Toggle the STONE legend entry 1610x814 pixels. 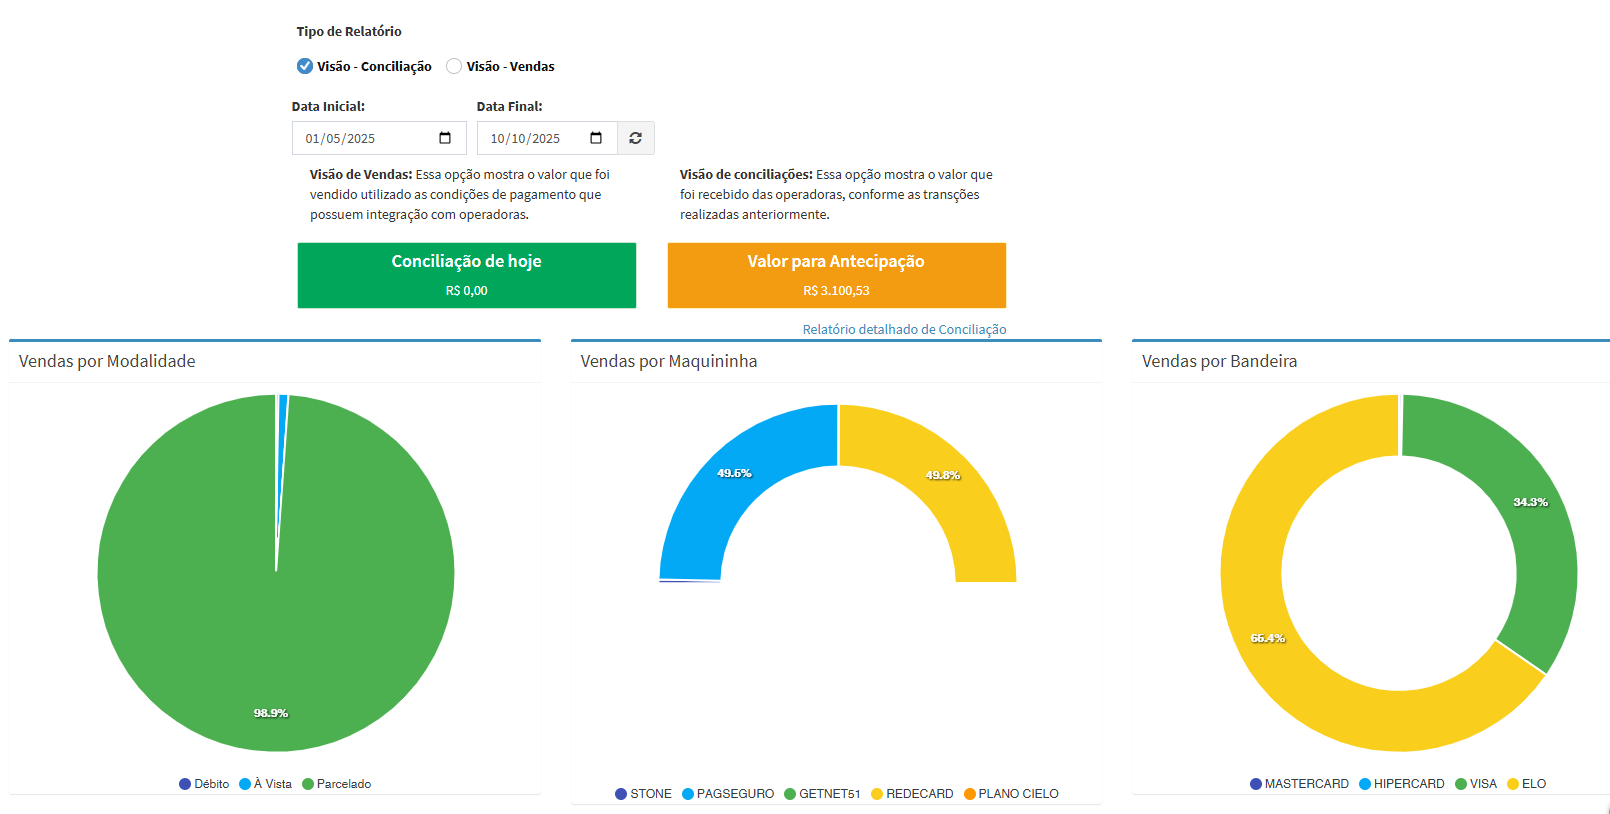coord(643,794)
